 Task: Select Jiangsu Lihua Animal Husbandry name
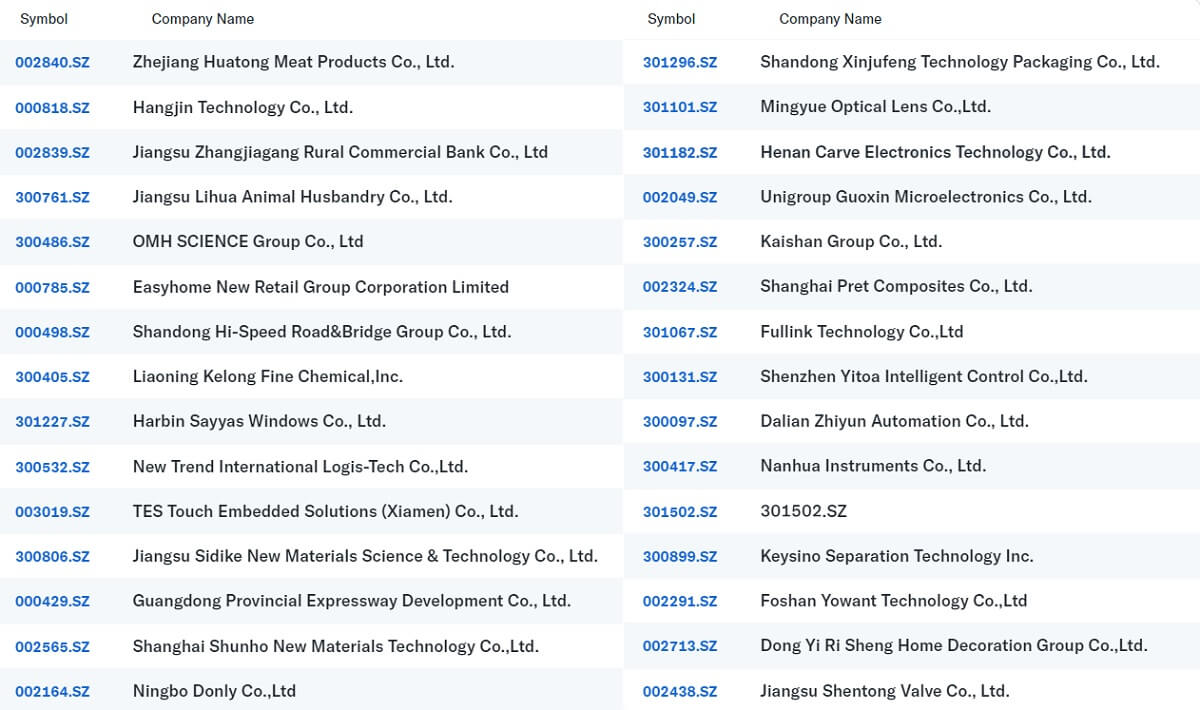[x=293, y=197]
